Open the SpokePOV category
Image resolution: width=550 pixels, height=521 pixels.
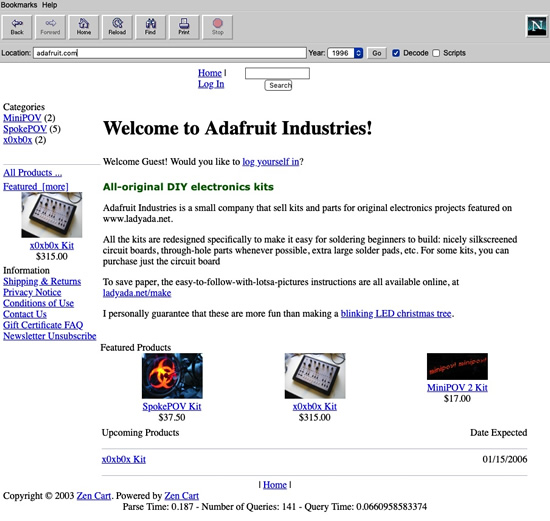click(x=25, y=129)
